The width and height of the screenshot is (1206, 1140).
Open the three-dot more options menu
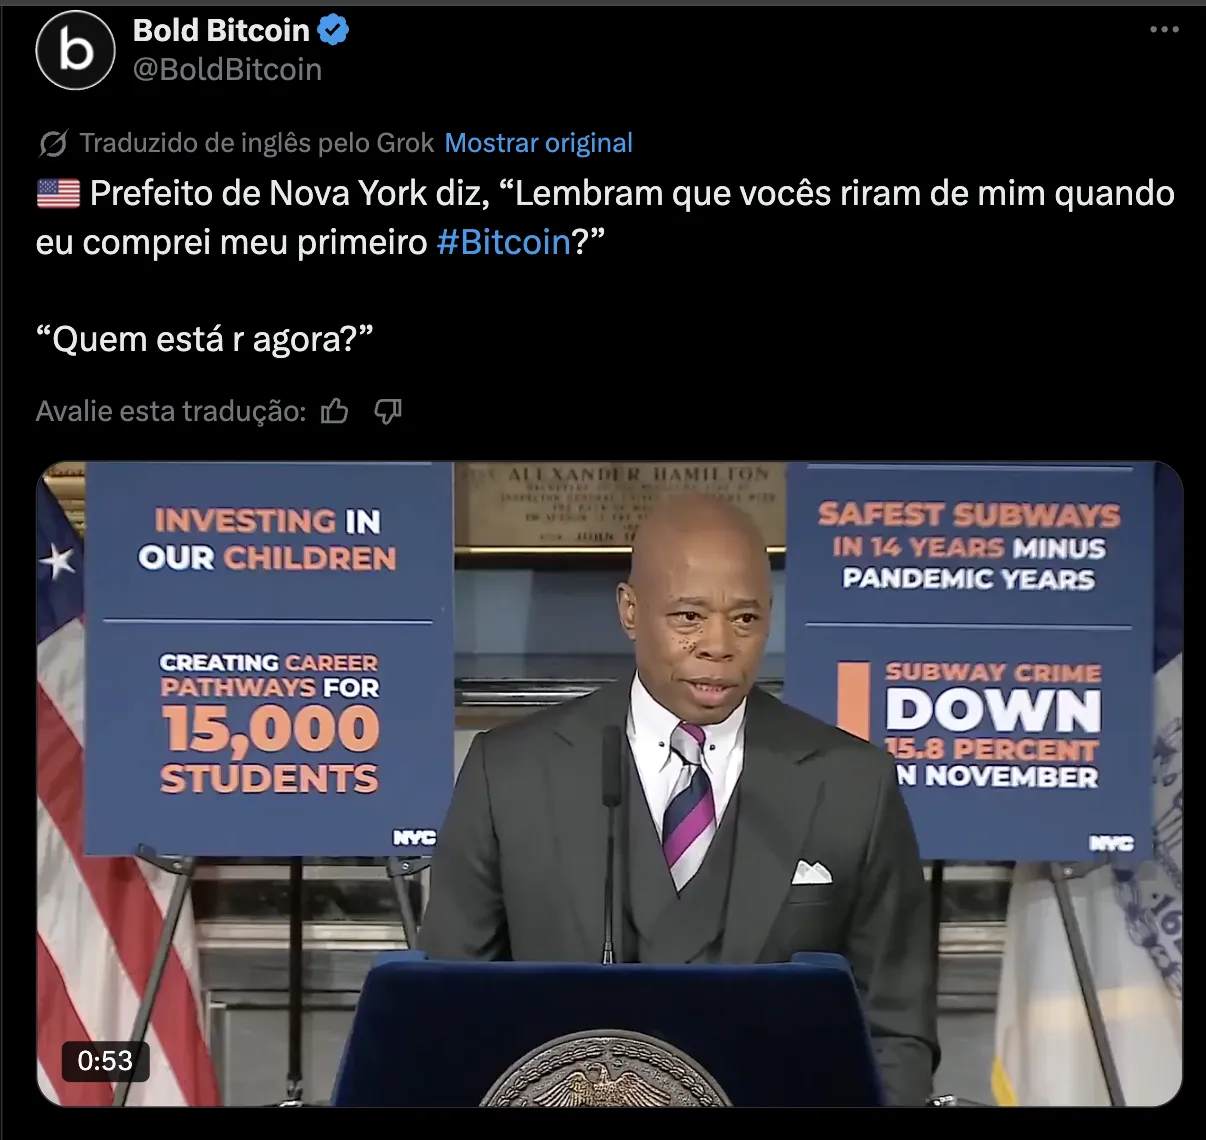[1164, 30]
